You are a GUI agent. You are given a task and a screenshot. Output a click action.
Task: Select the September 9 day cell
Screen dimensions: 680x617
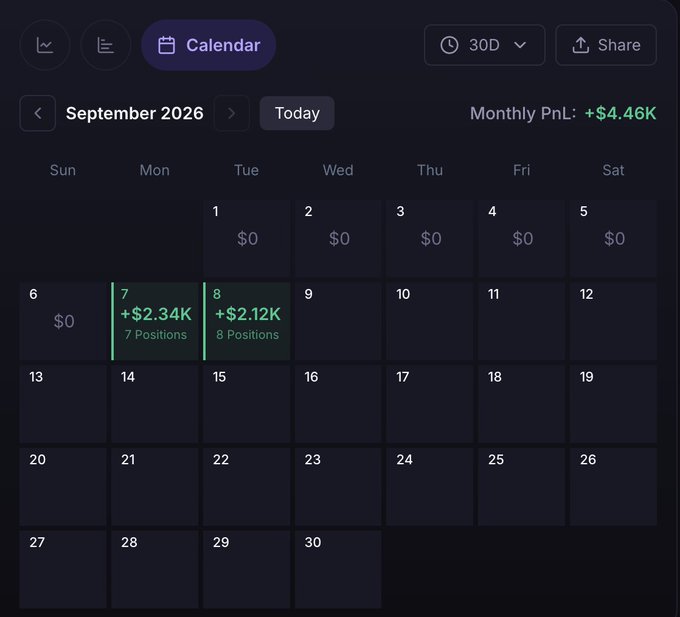(x=338, y=321)
